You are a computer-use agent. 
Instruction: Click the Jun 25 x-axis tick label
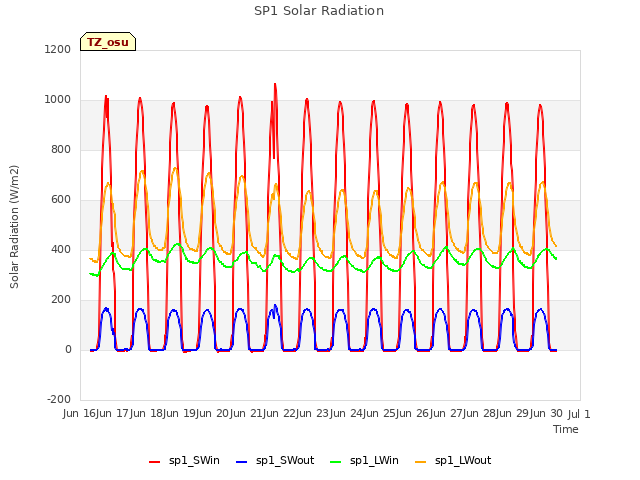point(381,413)
